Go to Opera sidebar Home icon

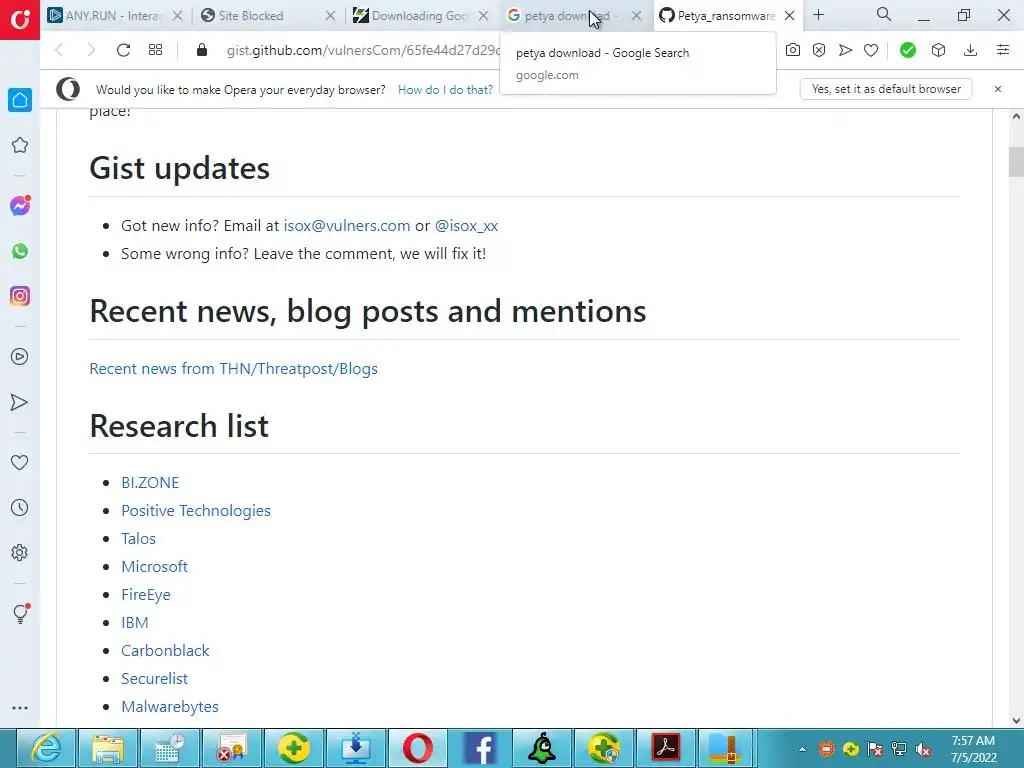pos(20,100)
